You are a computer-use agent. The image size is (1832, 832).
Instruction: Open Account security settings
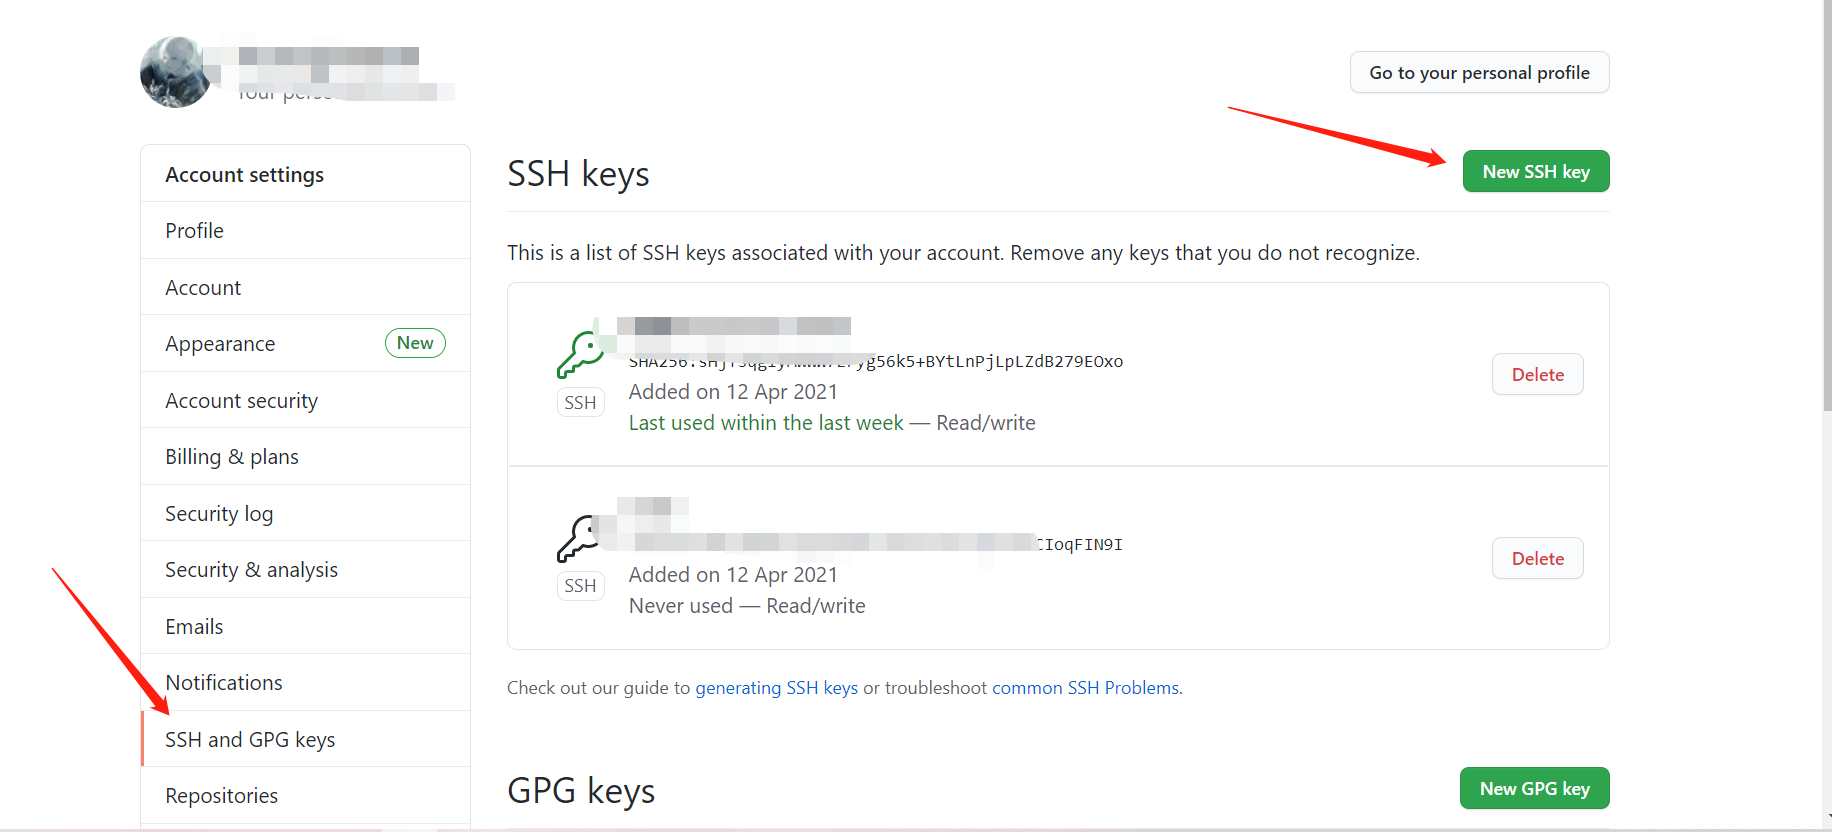point(241,400)
